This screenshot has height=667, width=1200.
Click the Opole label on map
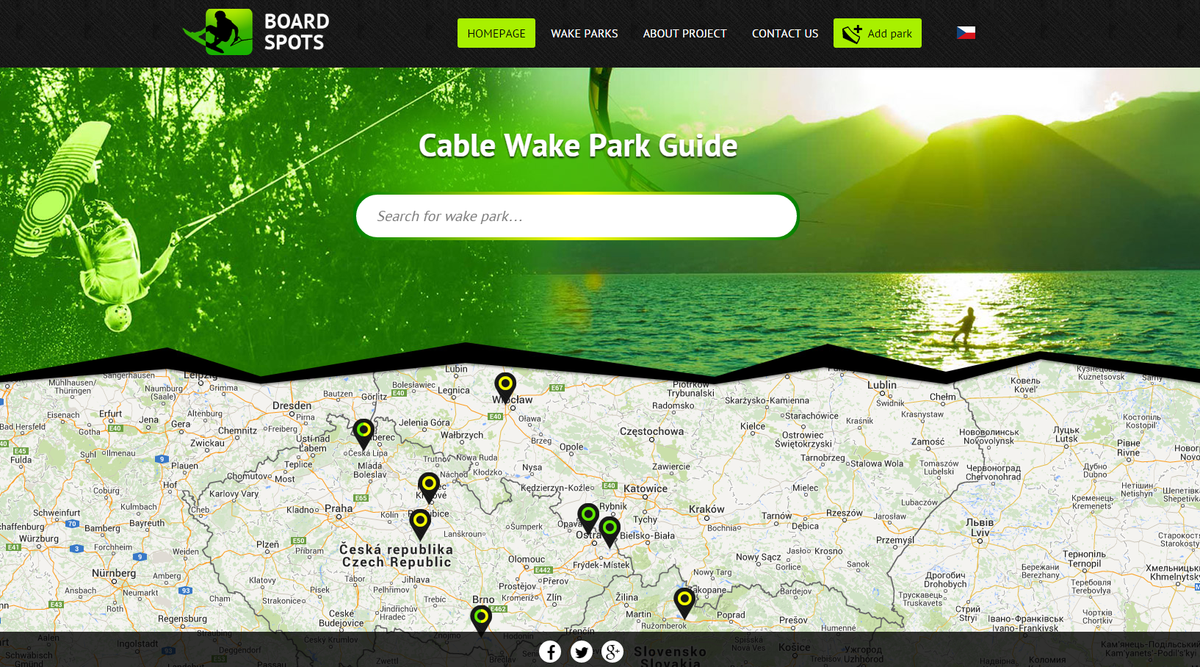coord(571,447)
